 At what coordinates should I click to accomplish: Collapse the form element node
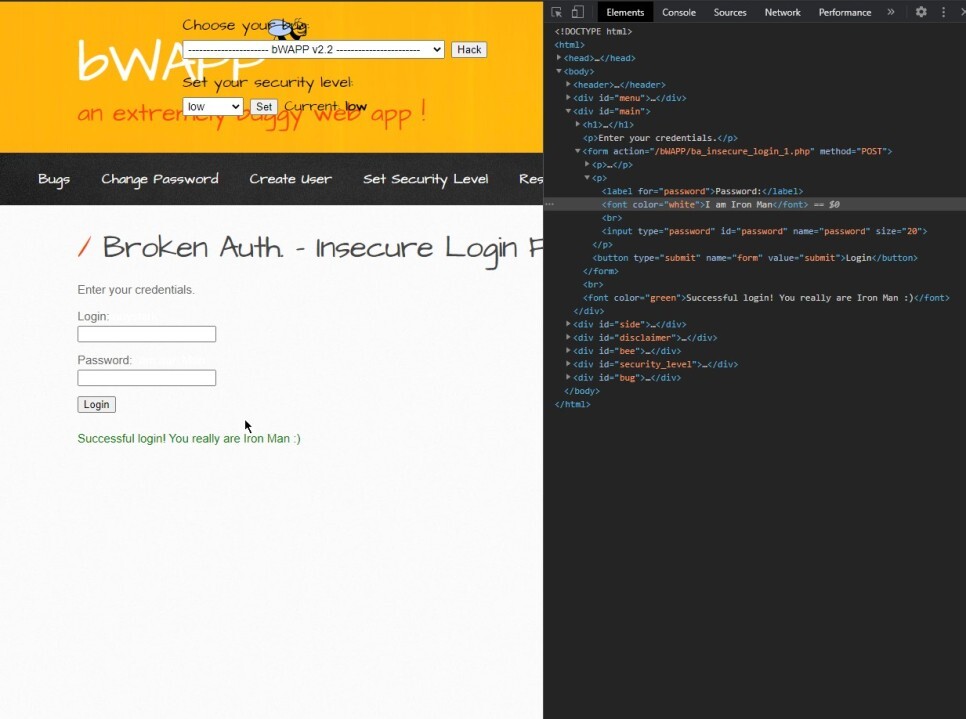578,151
